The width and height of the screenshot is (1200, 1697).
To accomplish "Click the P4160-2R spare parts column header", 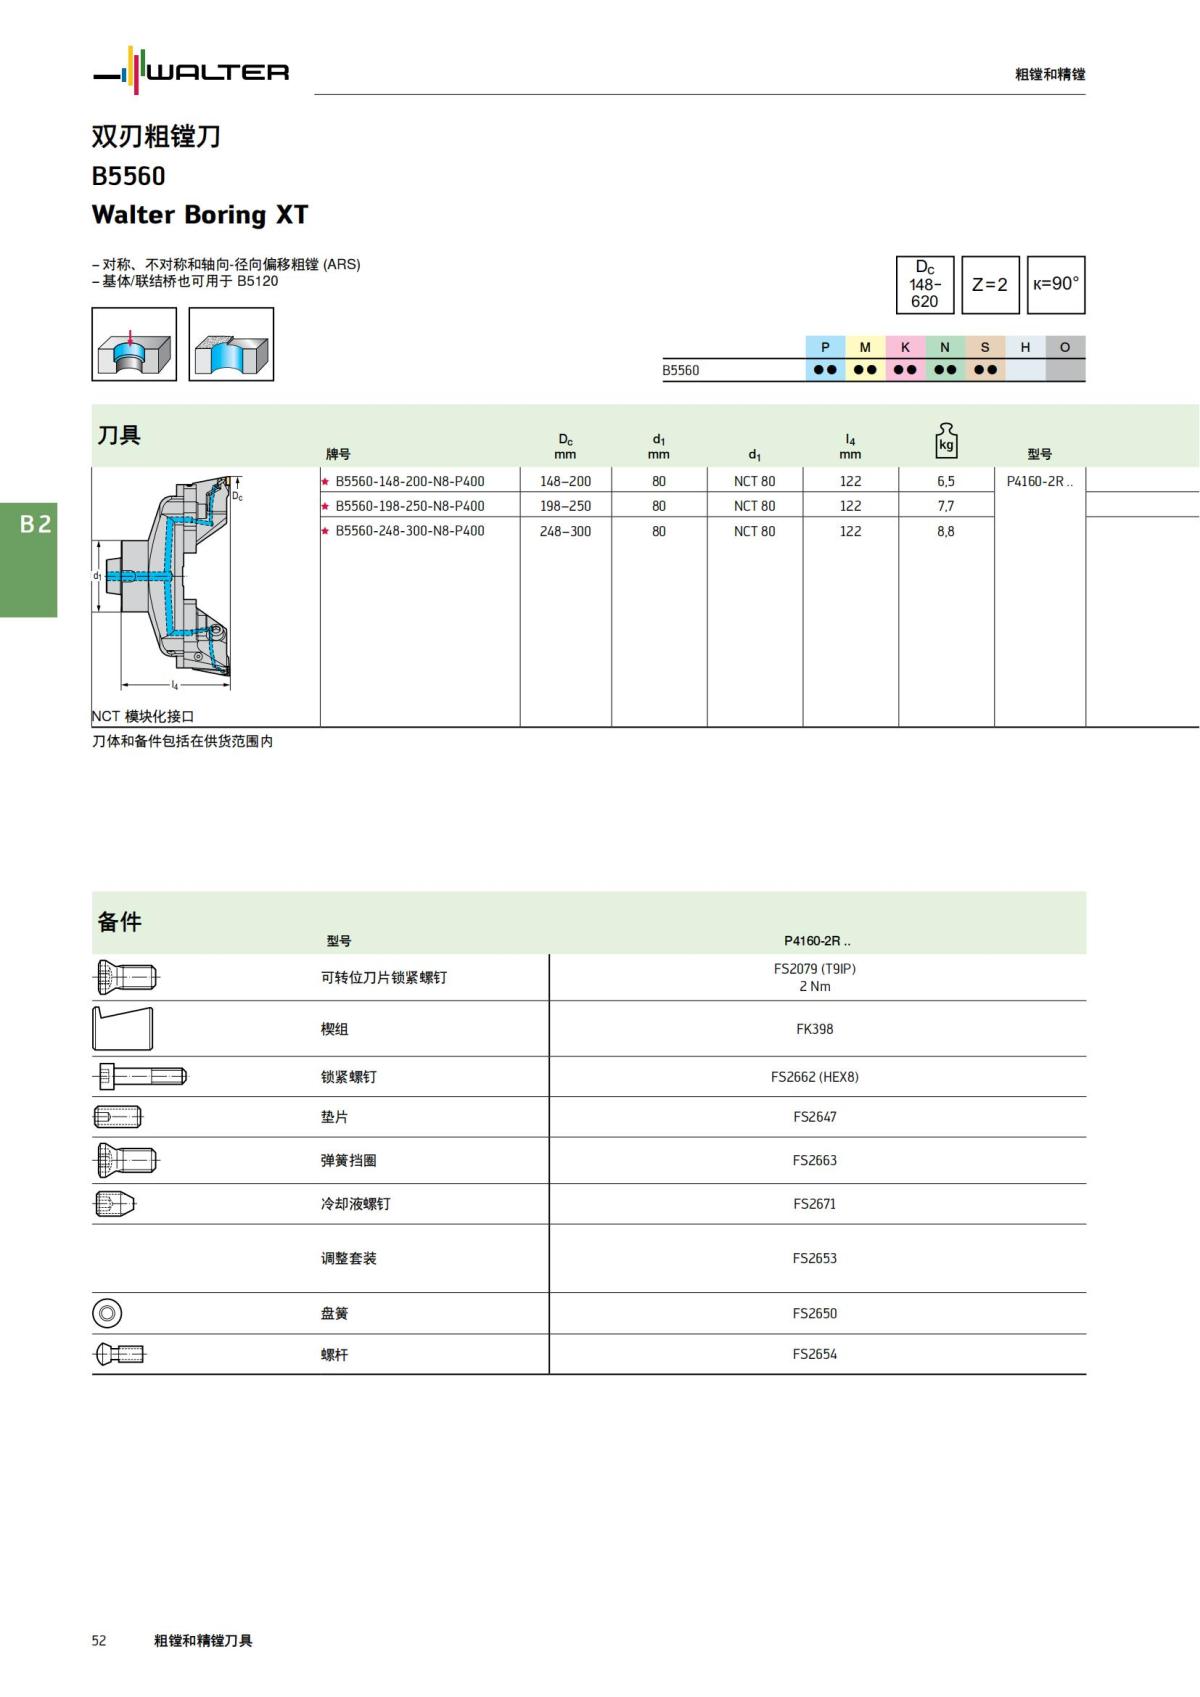I will point(817,941).
